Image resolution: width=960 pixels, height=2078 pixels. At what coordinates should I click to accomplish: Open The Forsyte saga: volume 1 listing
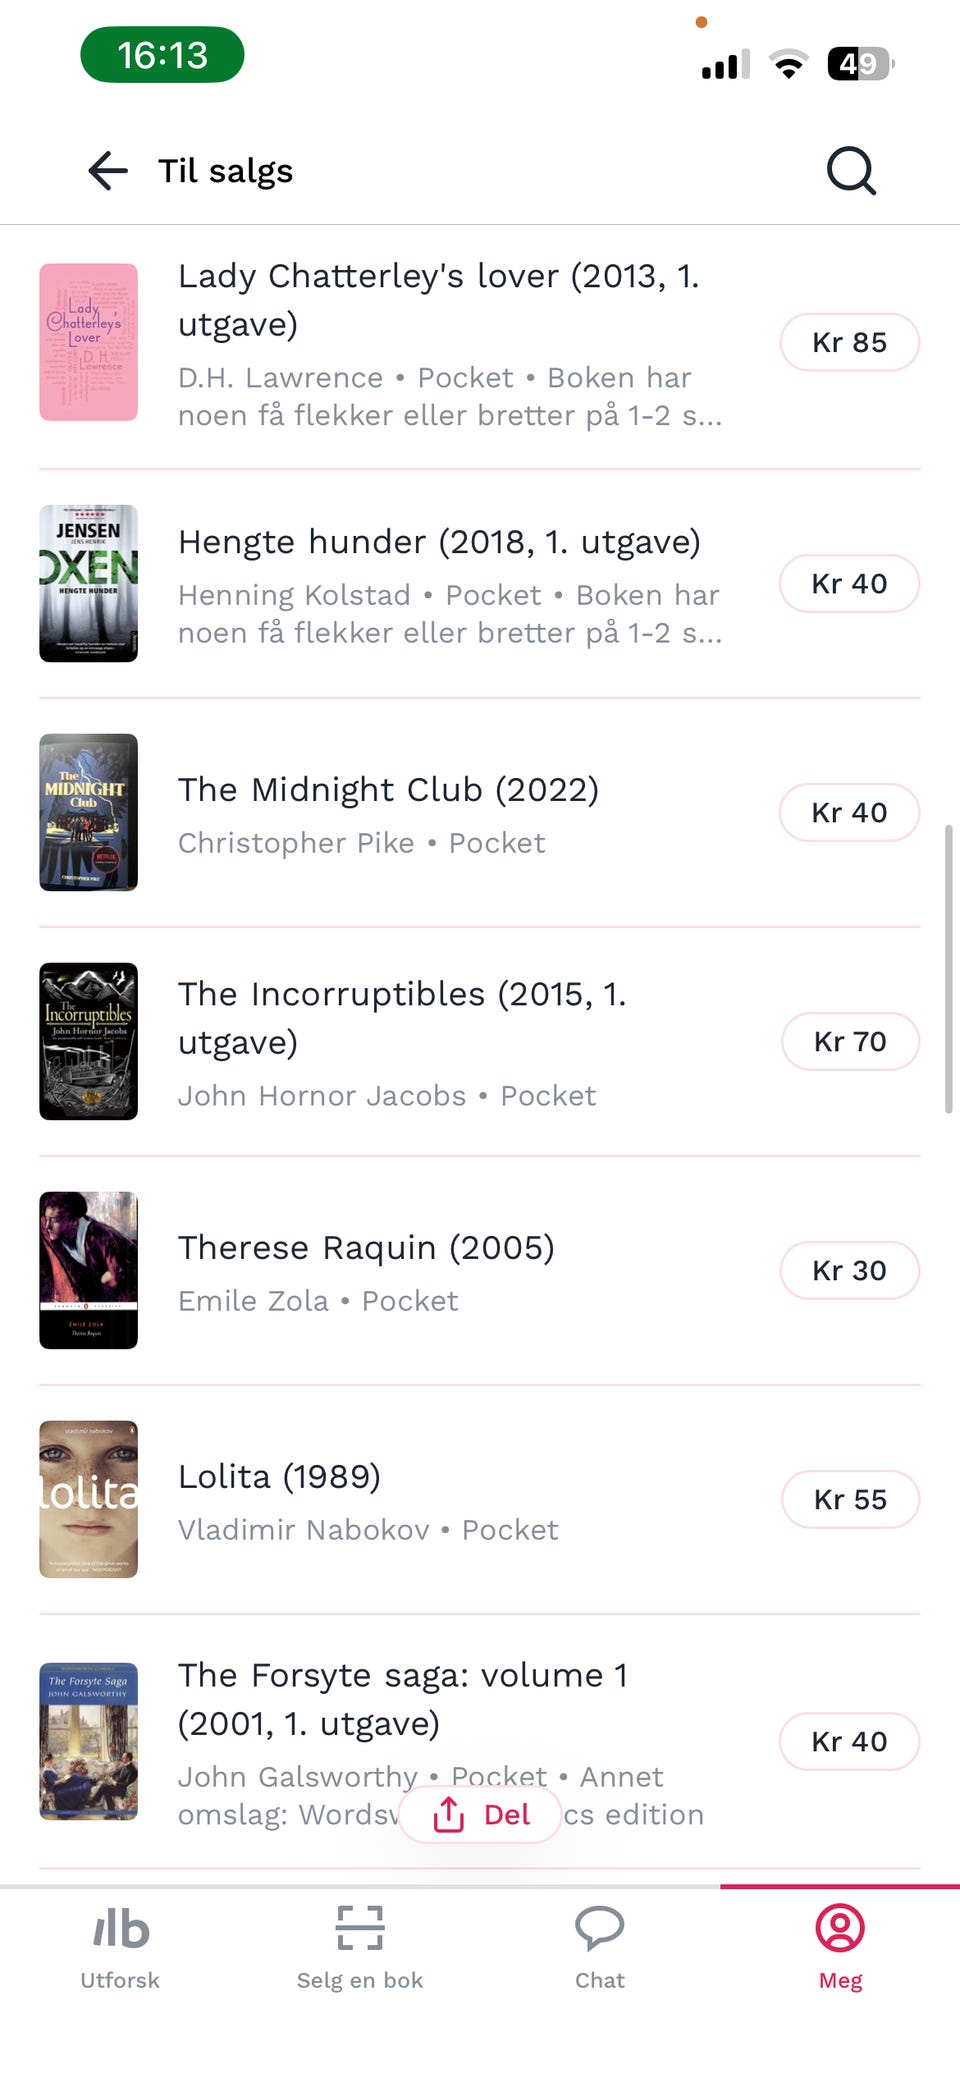point(402,1698)
